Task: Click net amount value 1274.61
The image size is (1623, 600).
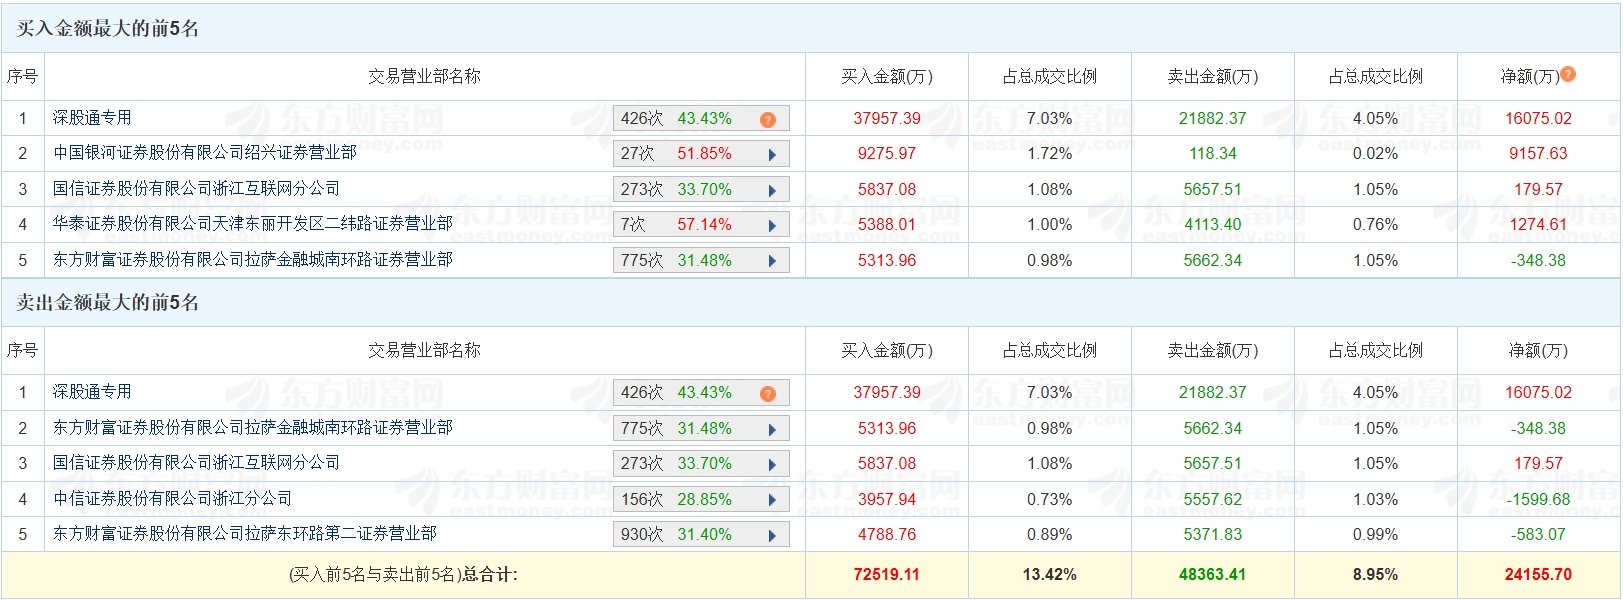Action: (x=1538, y=224)
